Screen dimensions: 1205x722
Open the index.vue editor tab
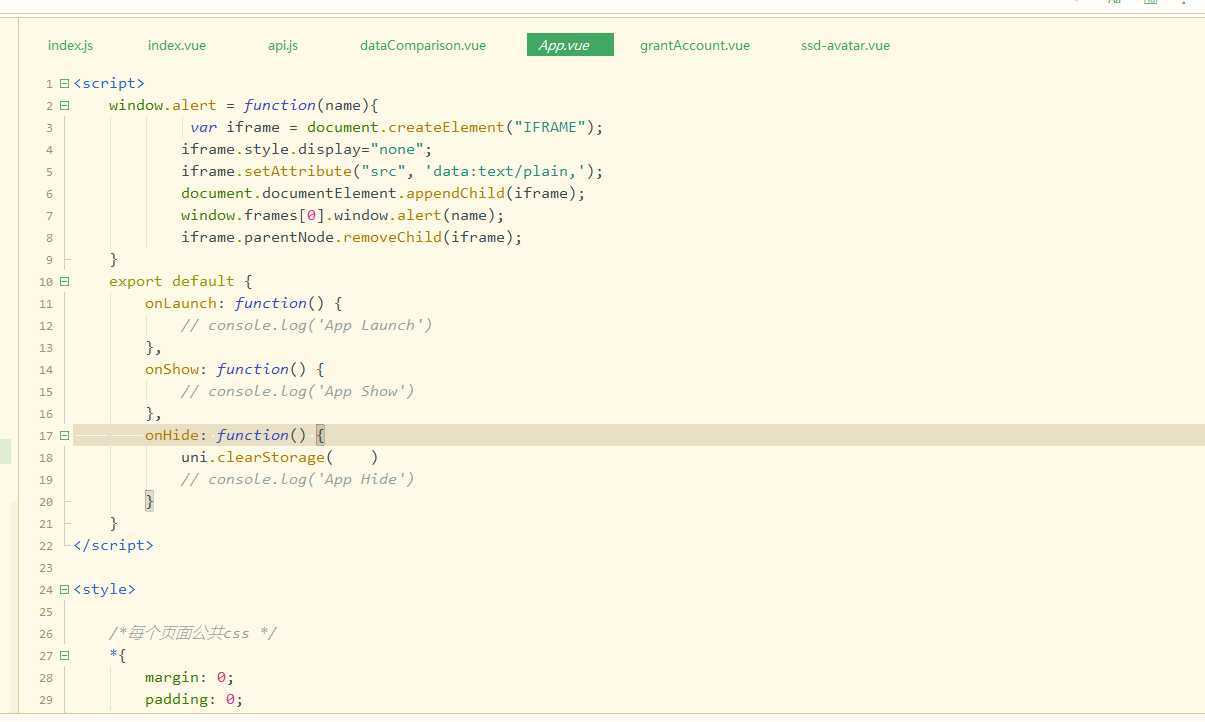(176, 45)
